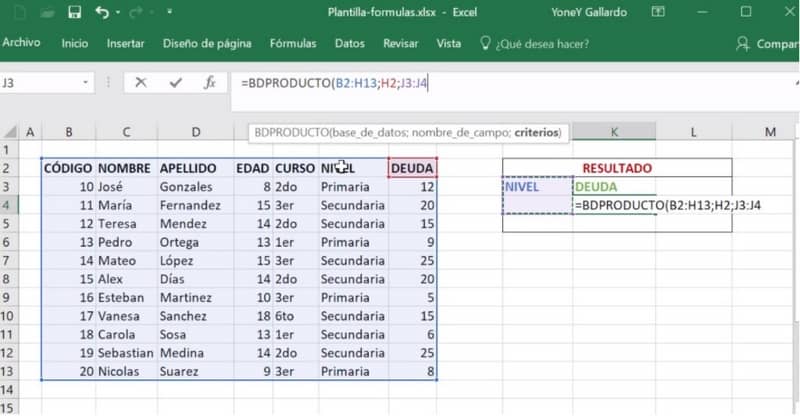Select column D header
Image resolution: width=800 pixels, height=416 pixels.
(195, 132)
